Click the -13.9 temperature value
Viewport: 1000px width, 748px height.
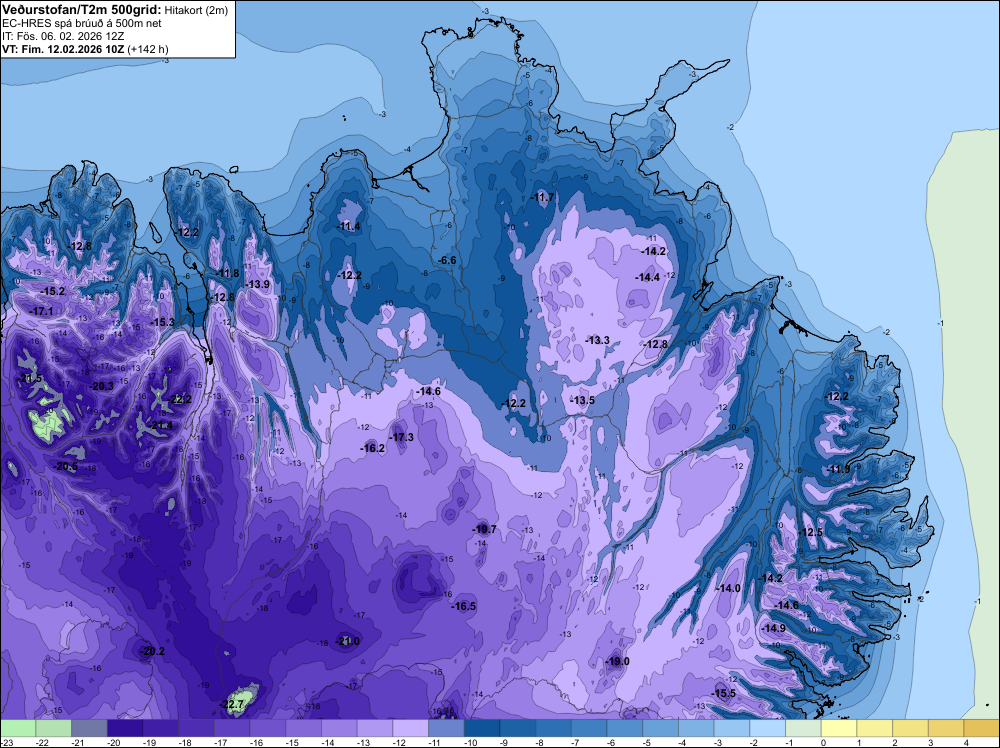click(258, 284)
